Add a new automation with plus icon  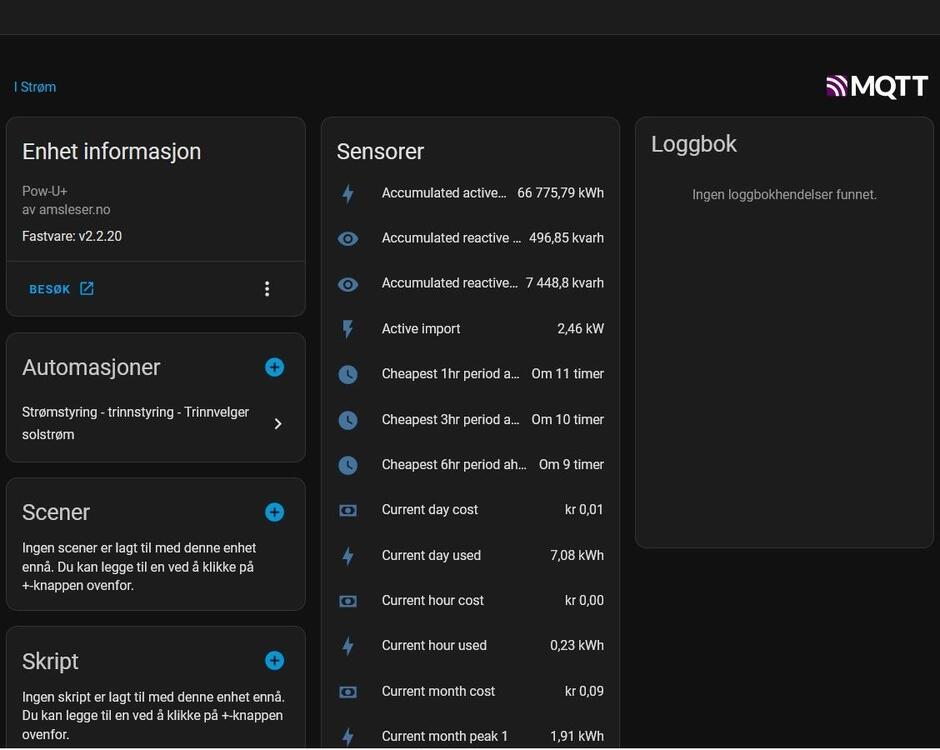pyautogui.click(x=274, y=368)
